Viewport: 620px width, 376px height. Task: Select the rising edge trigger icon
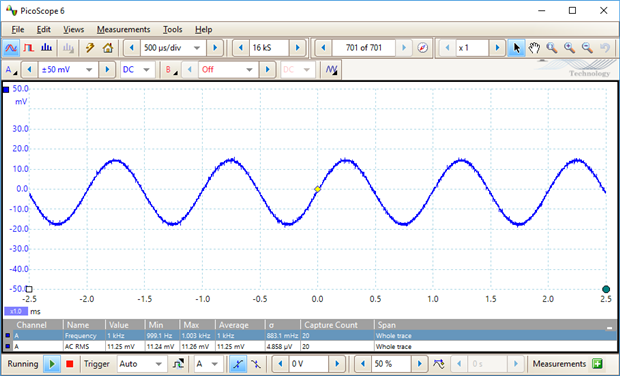coord(238,364)
